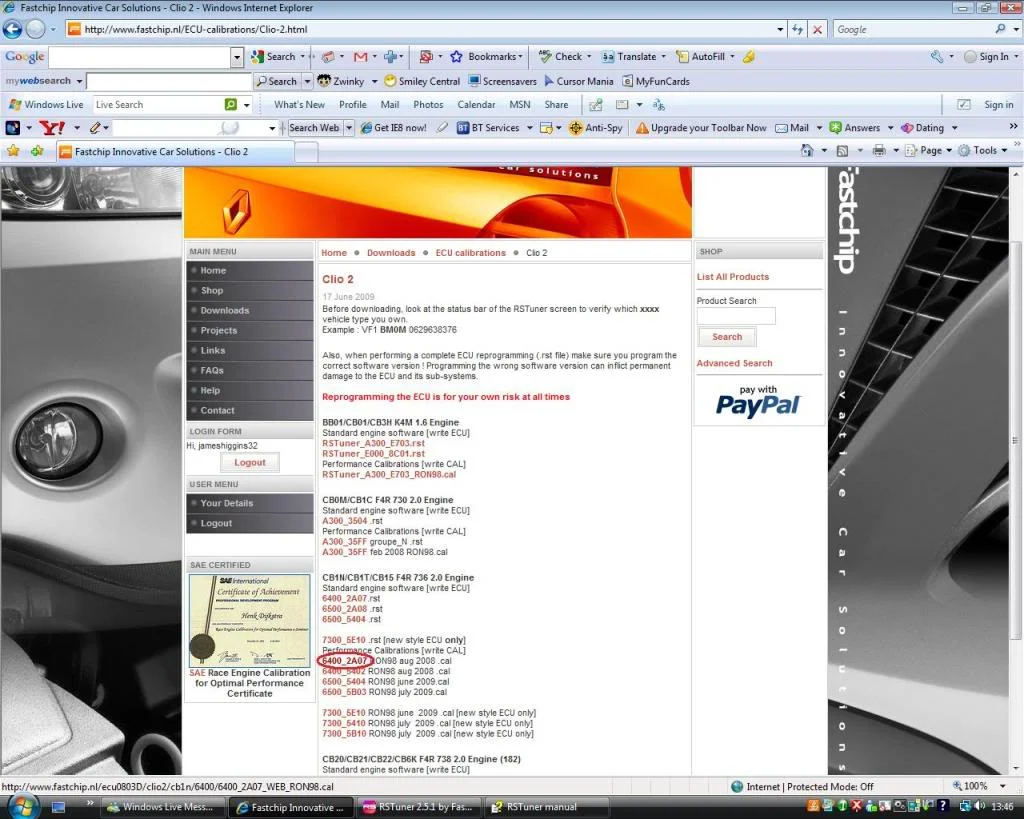This screenshot has height=819, width=1024.
Task: Click the Google toolbar wrench settings icon
Action: [x=936, y=57]
